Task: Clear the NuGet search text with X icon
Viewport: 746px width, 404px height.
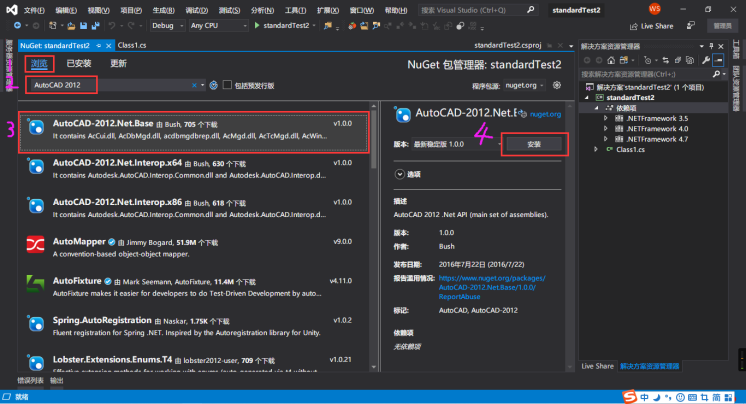Action: 194,85
